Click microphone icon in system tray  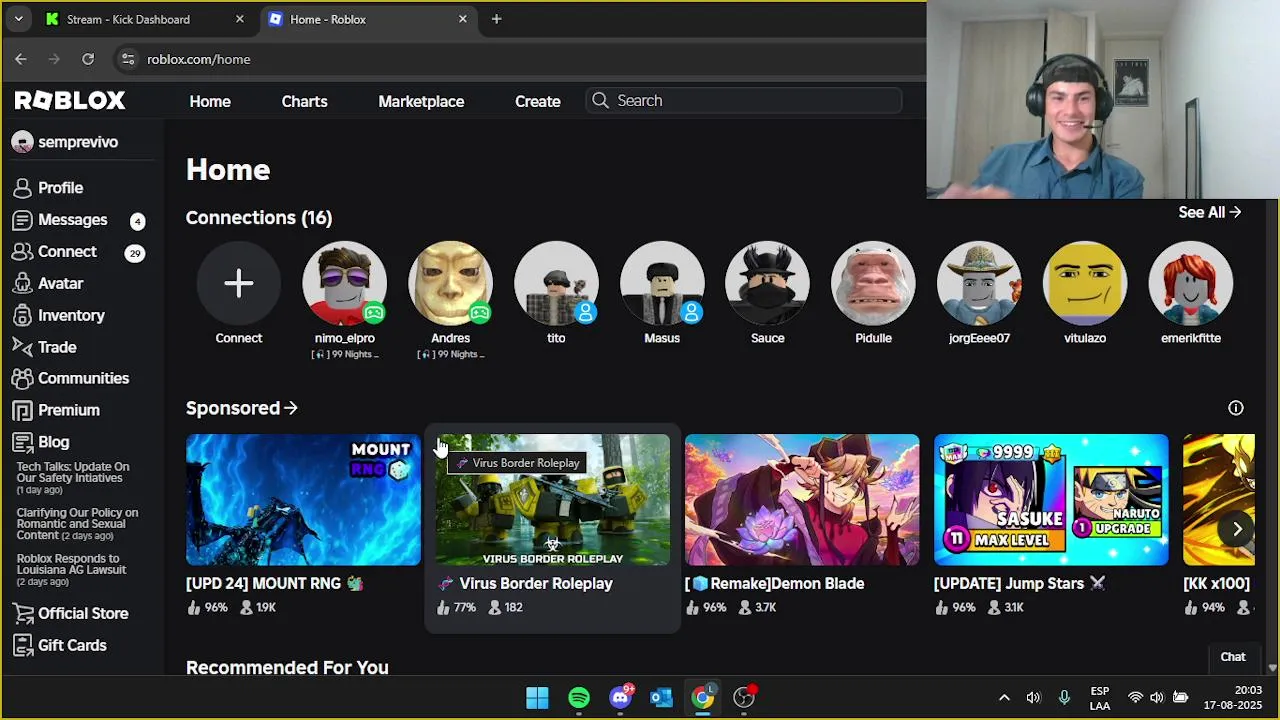point(1064,697)
